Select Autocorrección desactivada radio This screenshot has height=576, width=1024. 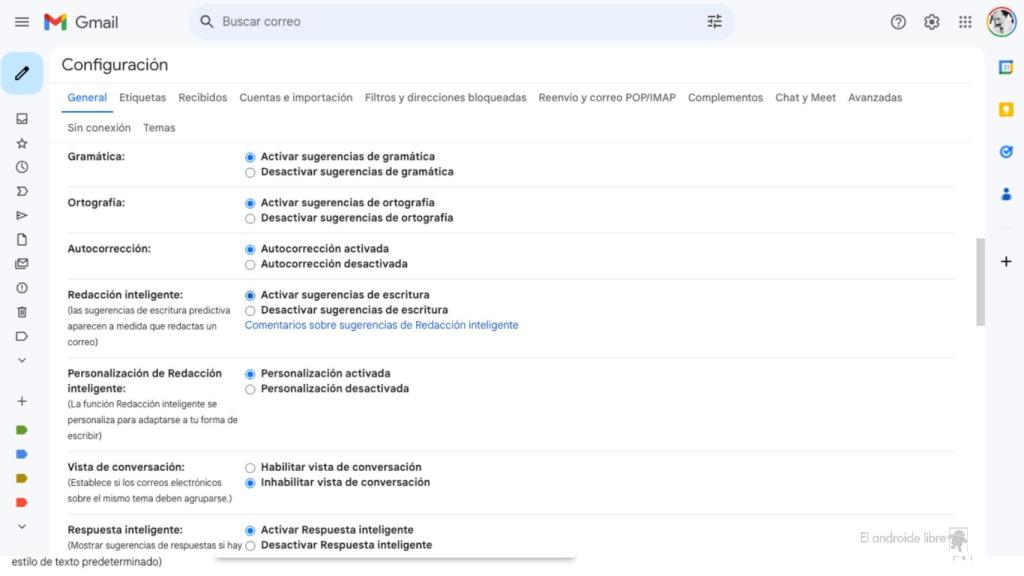(x=250, y=264)
